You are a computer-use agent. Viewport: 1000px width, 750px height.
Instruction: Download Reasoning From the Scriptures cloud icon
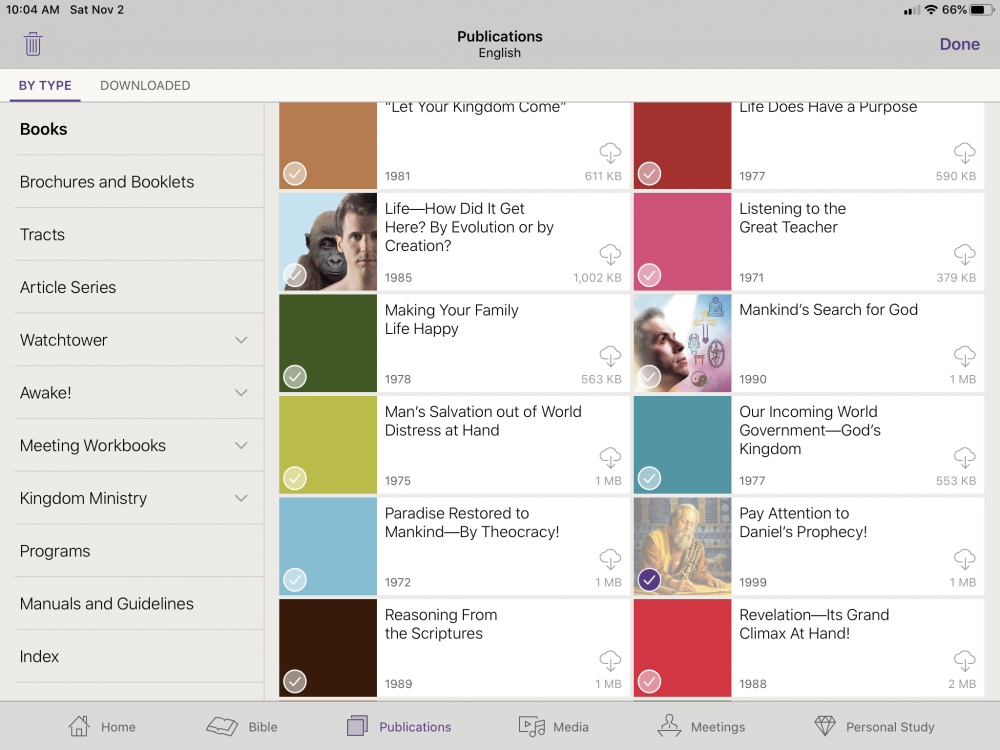click(x=609, y=660)
